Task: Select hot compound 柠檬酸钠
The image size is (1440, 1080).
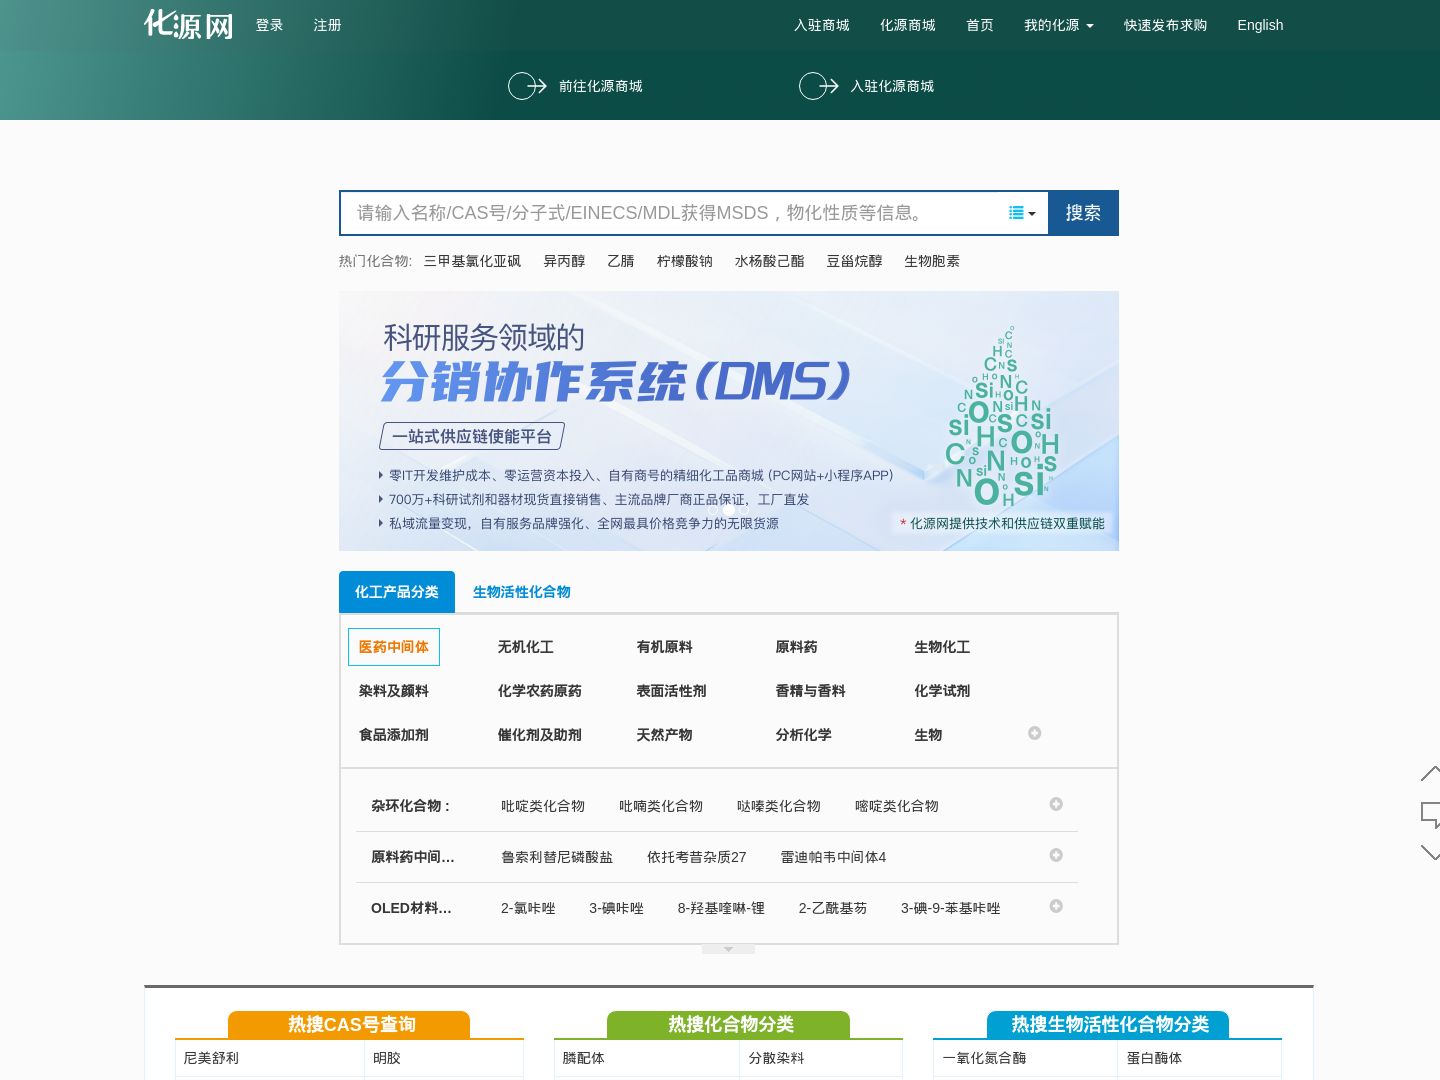Action: point(685,261)
